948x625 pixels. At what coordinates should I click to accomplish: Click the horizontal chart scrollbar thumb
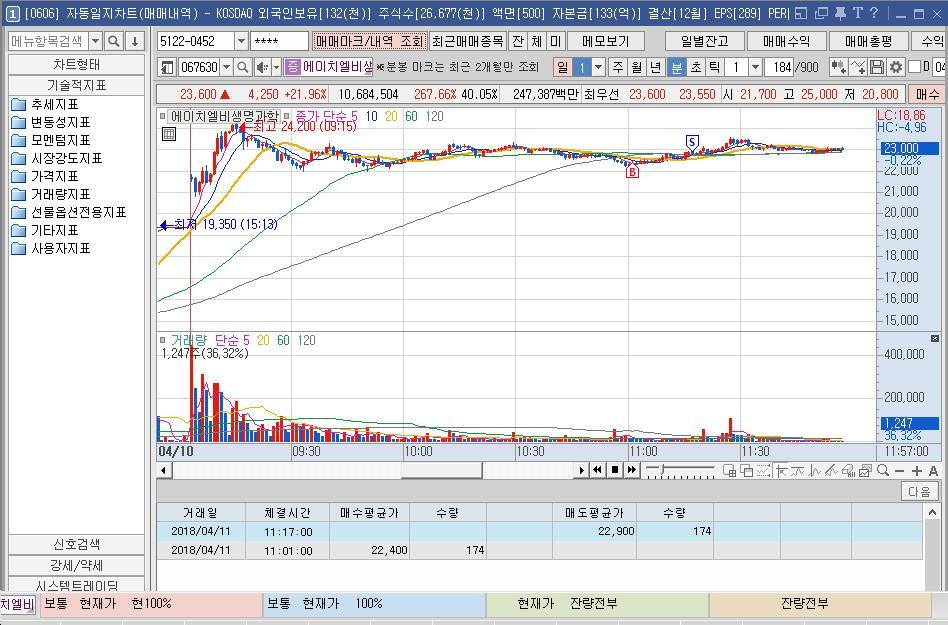pos(441,470)
